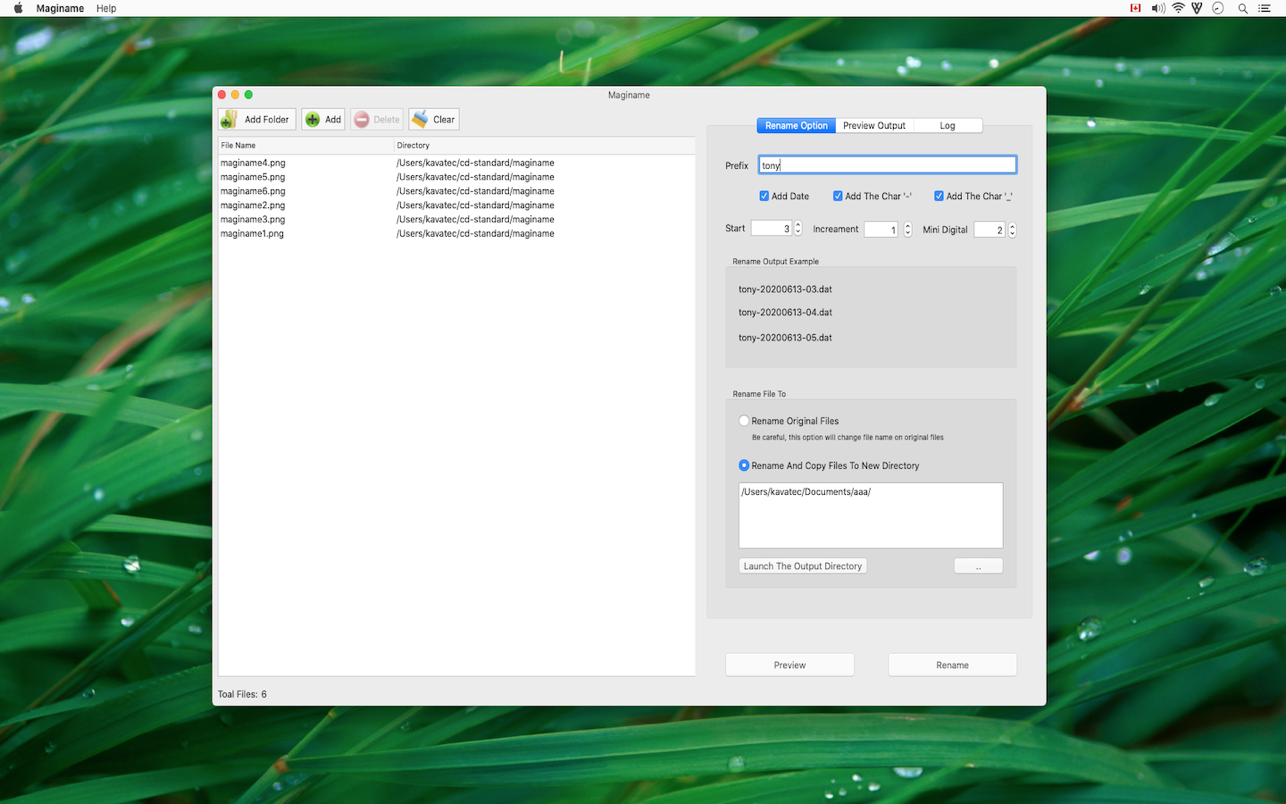Click the Add Folder toolbar icon
This screenshot has width=1286, height=804.
tap(229, 120)
